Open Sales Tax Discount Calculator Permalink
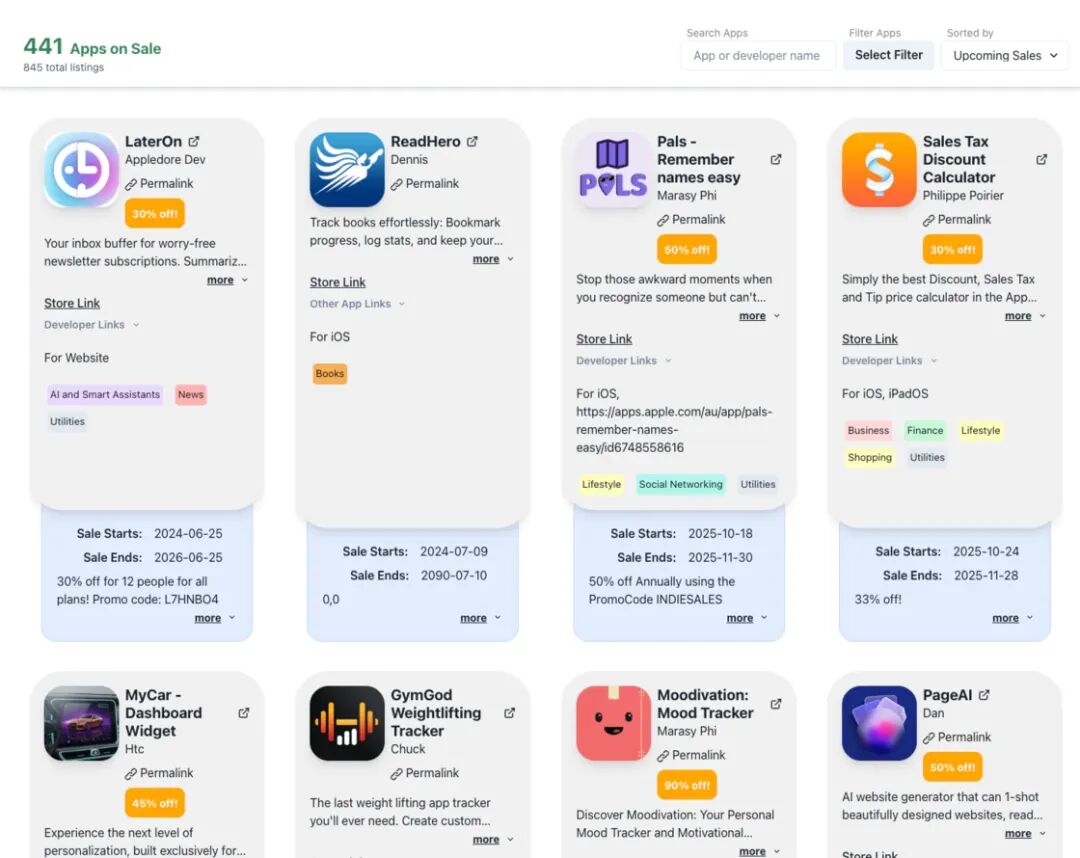The image size is (1080, 858). click(957, 220)
